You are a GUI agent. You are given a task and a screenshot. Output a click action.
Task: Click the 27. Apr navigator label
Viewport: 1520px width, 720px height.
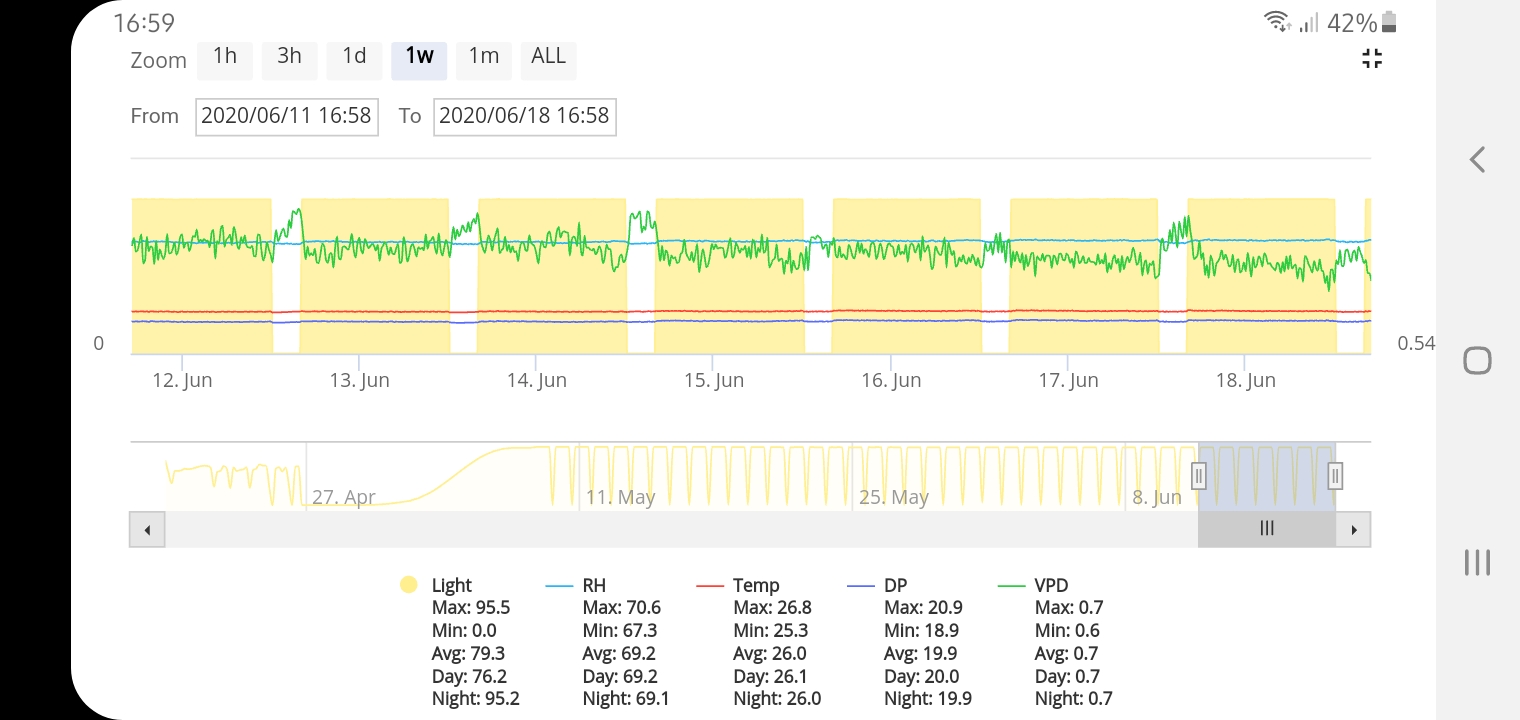coord(344,497)
